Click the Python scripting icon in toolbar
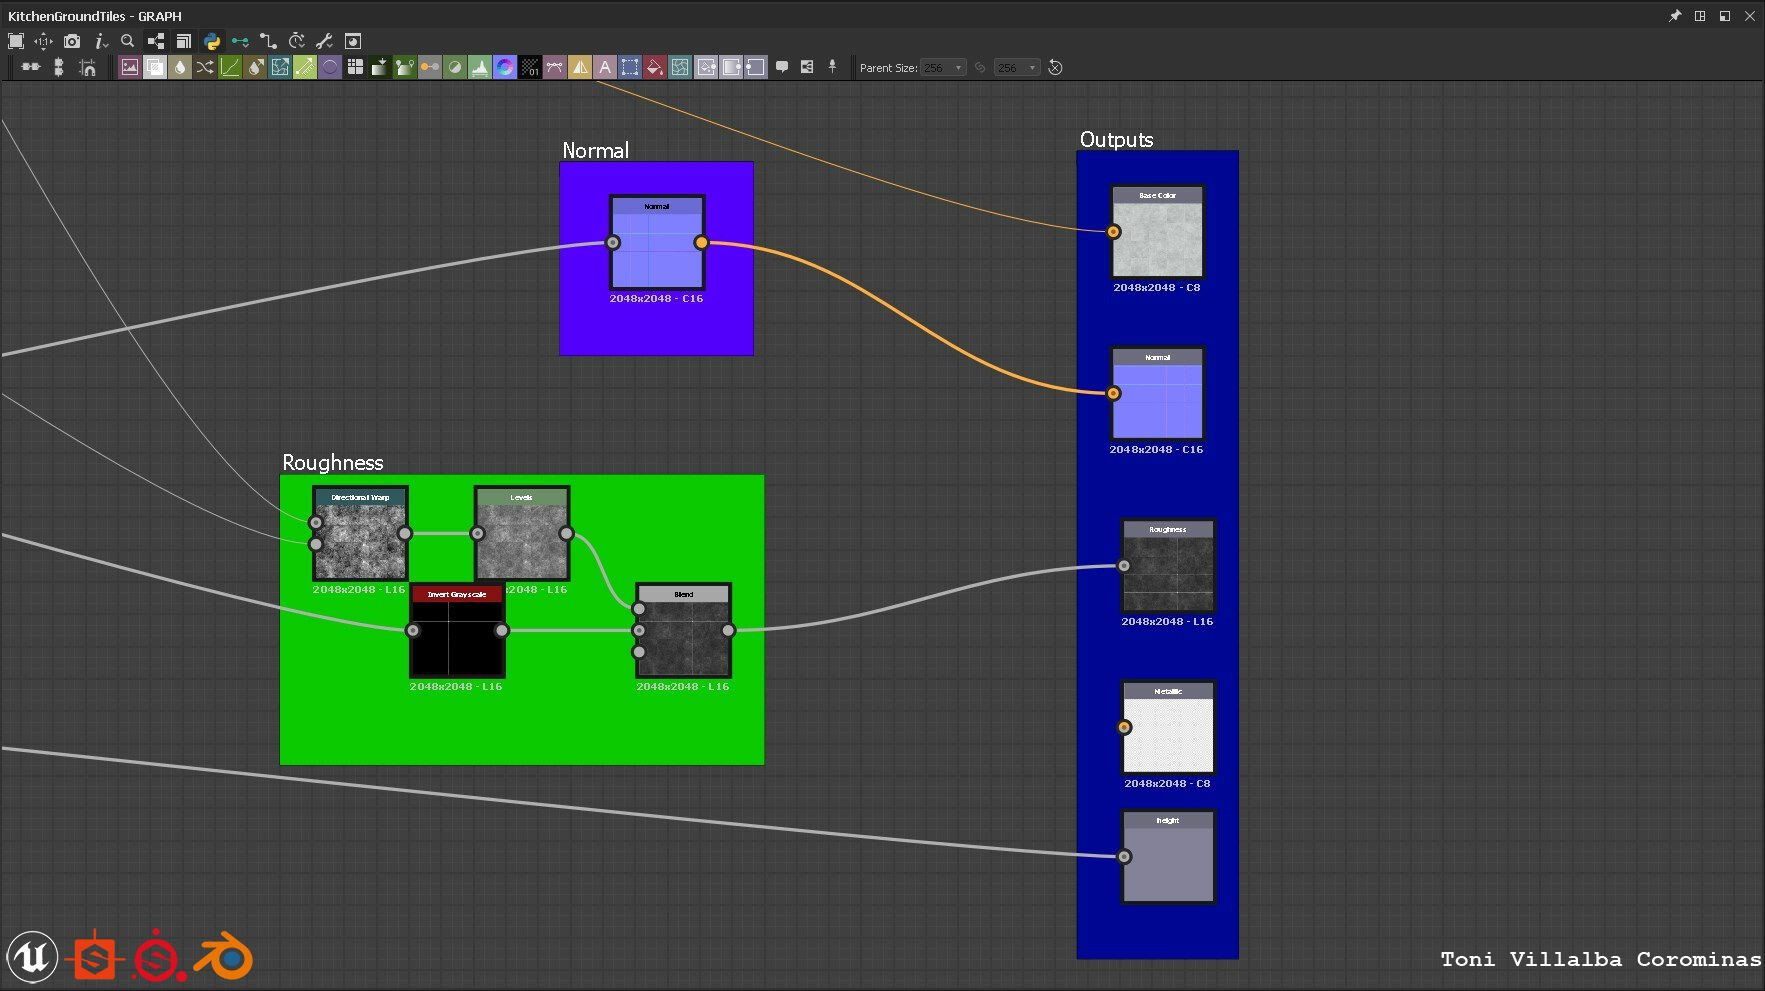This screenshot has width=1765, height=991. click(212, 41)
